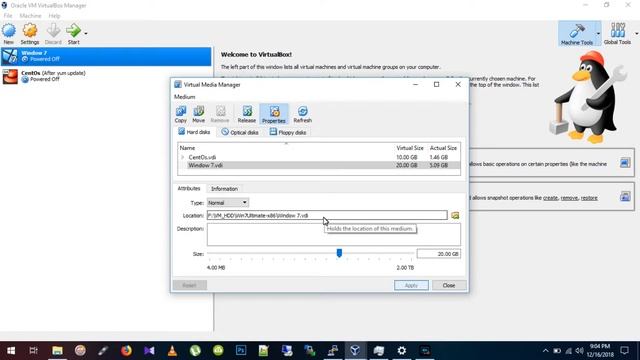This screenshot has height=360, width=640.
Task: Open the notification center icon
Action: click(x=624, y=351)
